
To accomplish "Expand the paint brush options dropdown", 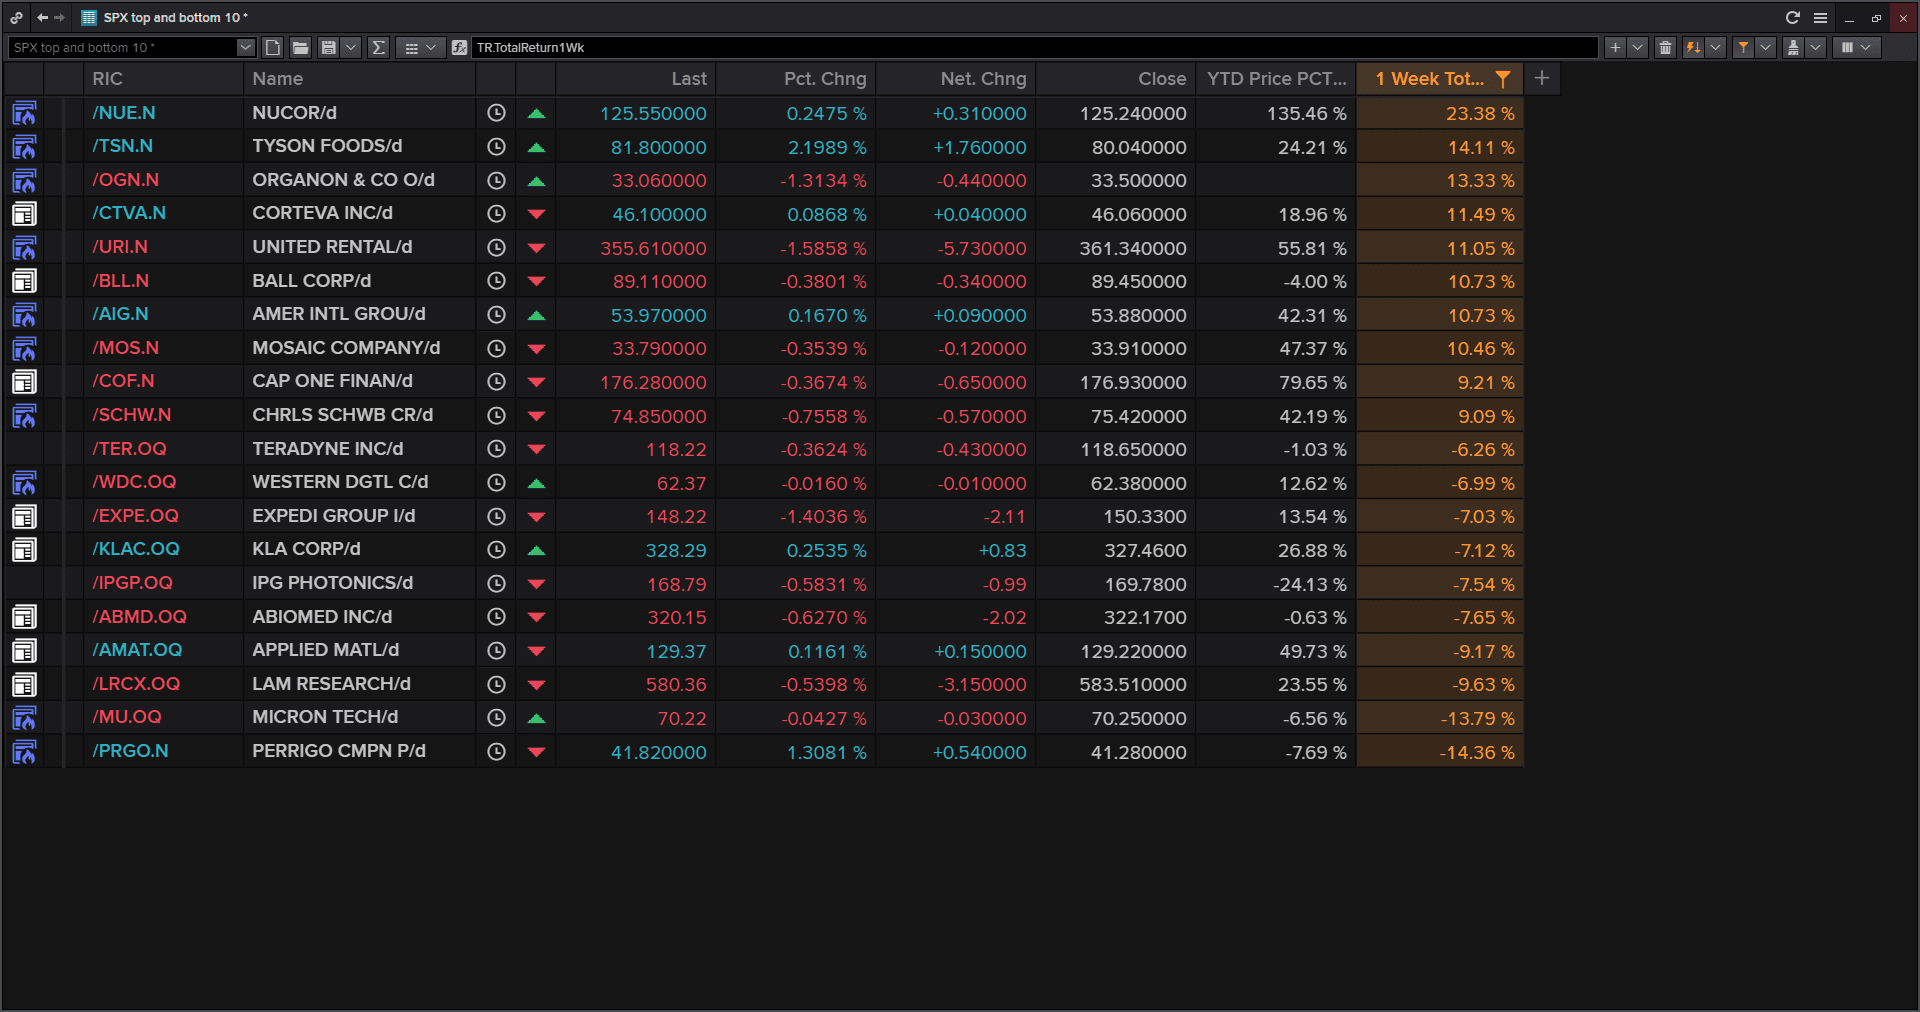I will (x=1815, y=47).
